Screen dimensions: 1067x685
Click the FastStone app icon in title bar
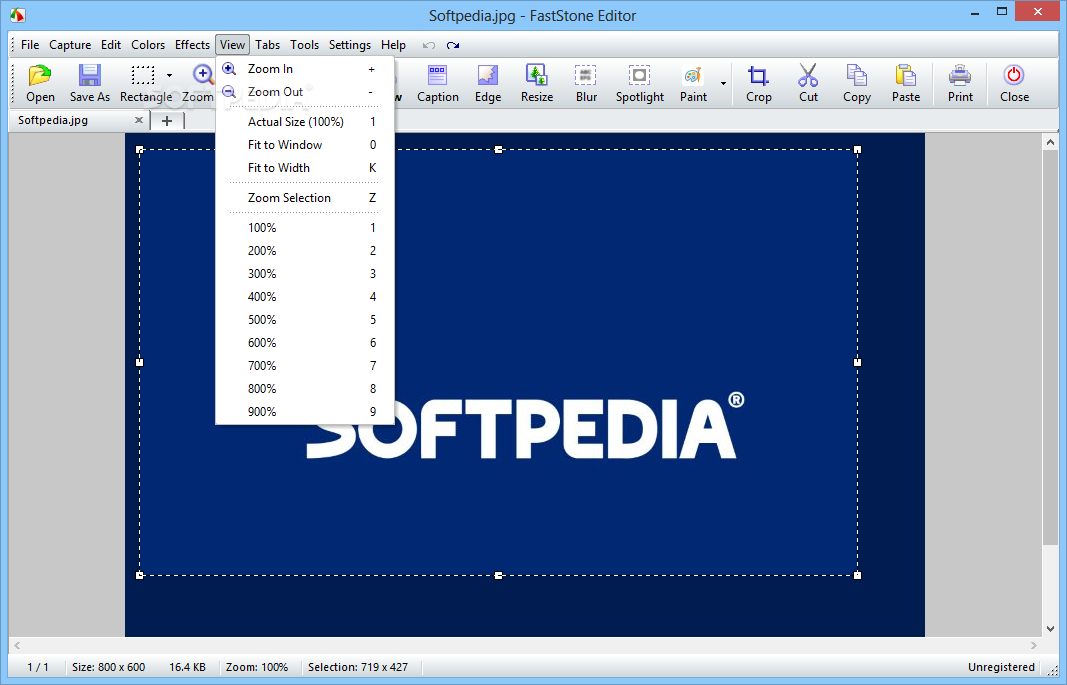[17, 14]
